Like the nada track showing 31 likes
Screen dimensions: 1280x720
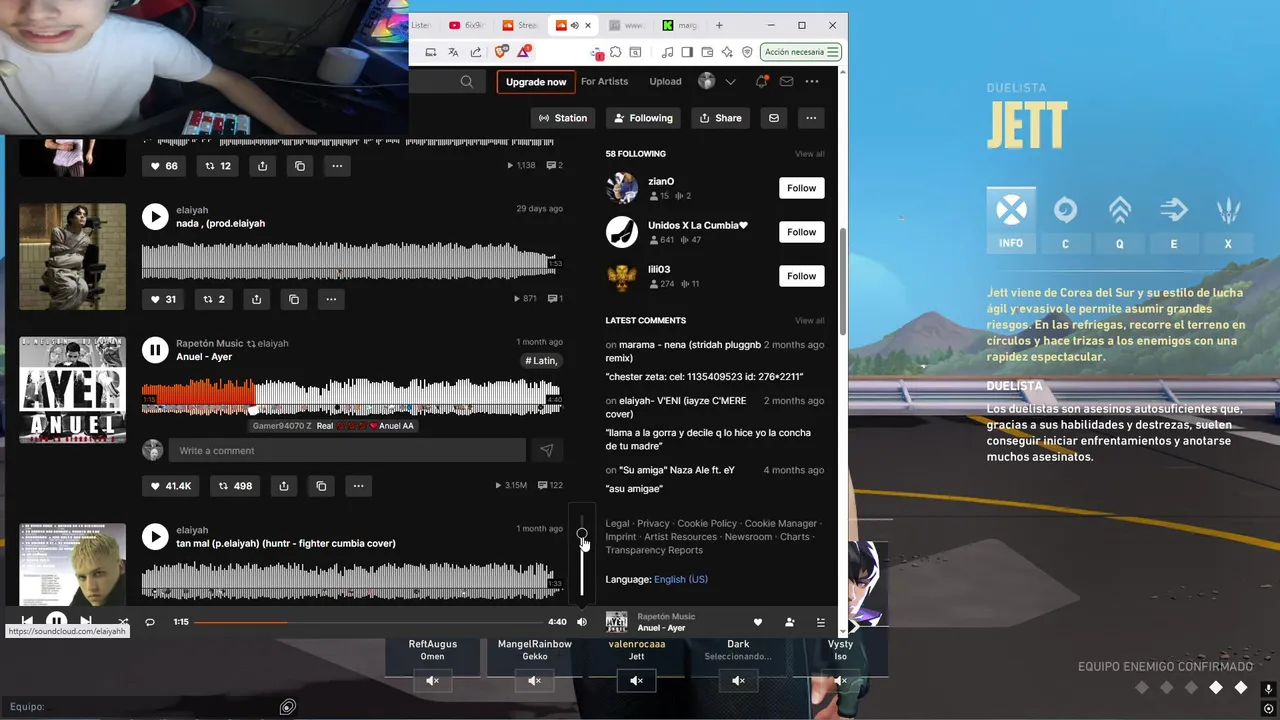pos(163,299)
